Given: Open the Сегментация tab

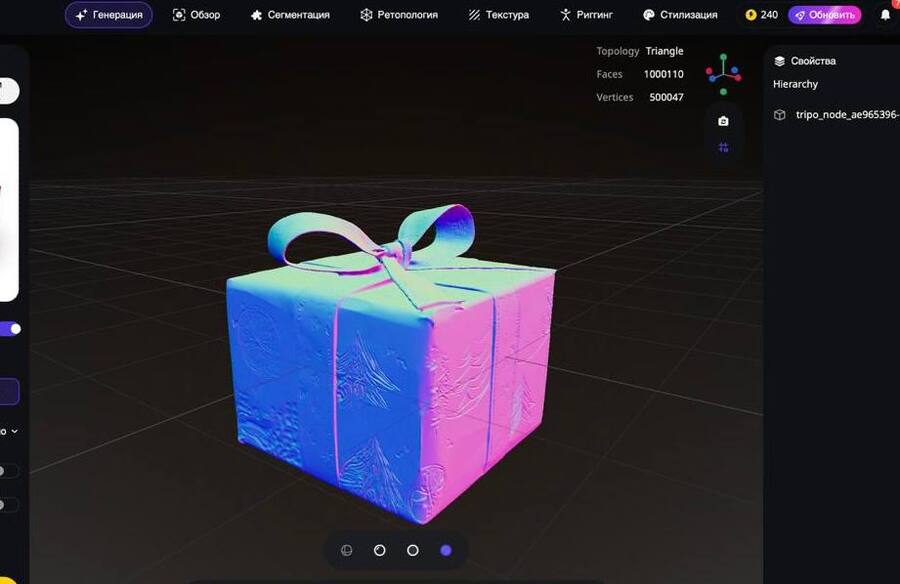Looking at the screenshot, I should pos(290,15).
